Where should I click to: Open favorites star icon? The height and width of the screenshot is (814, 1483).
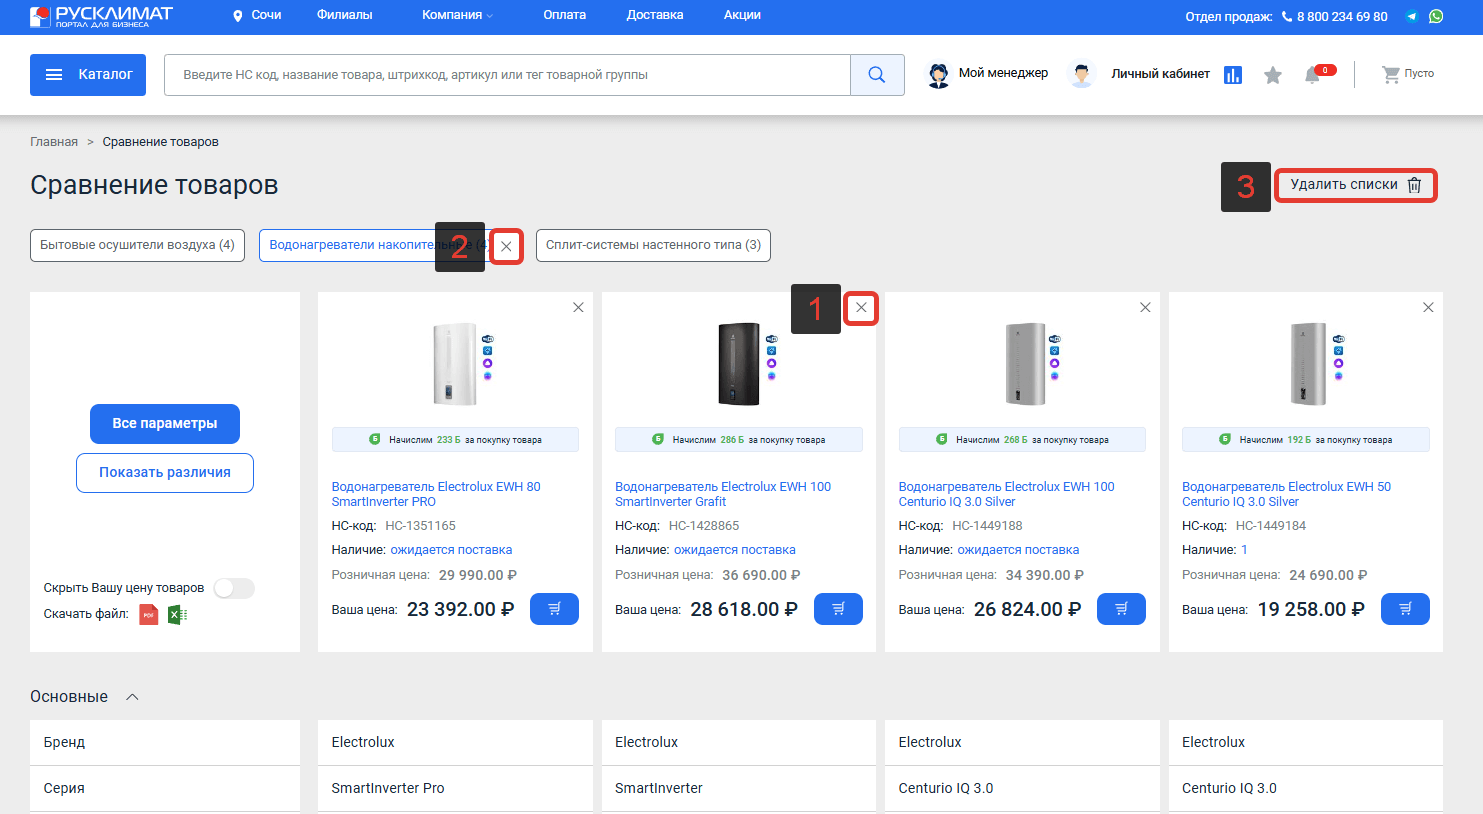coord(1273,75)
